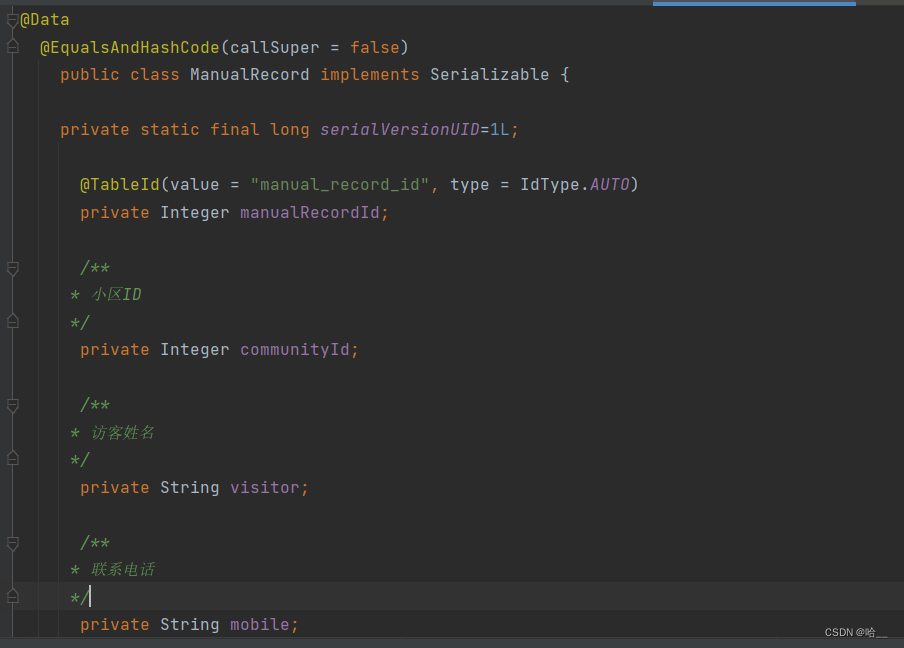Click the blue horizontal scrollbar at top

click(753, 4)
